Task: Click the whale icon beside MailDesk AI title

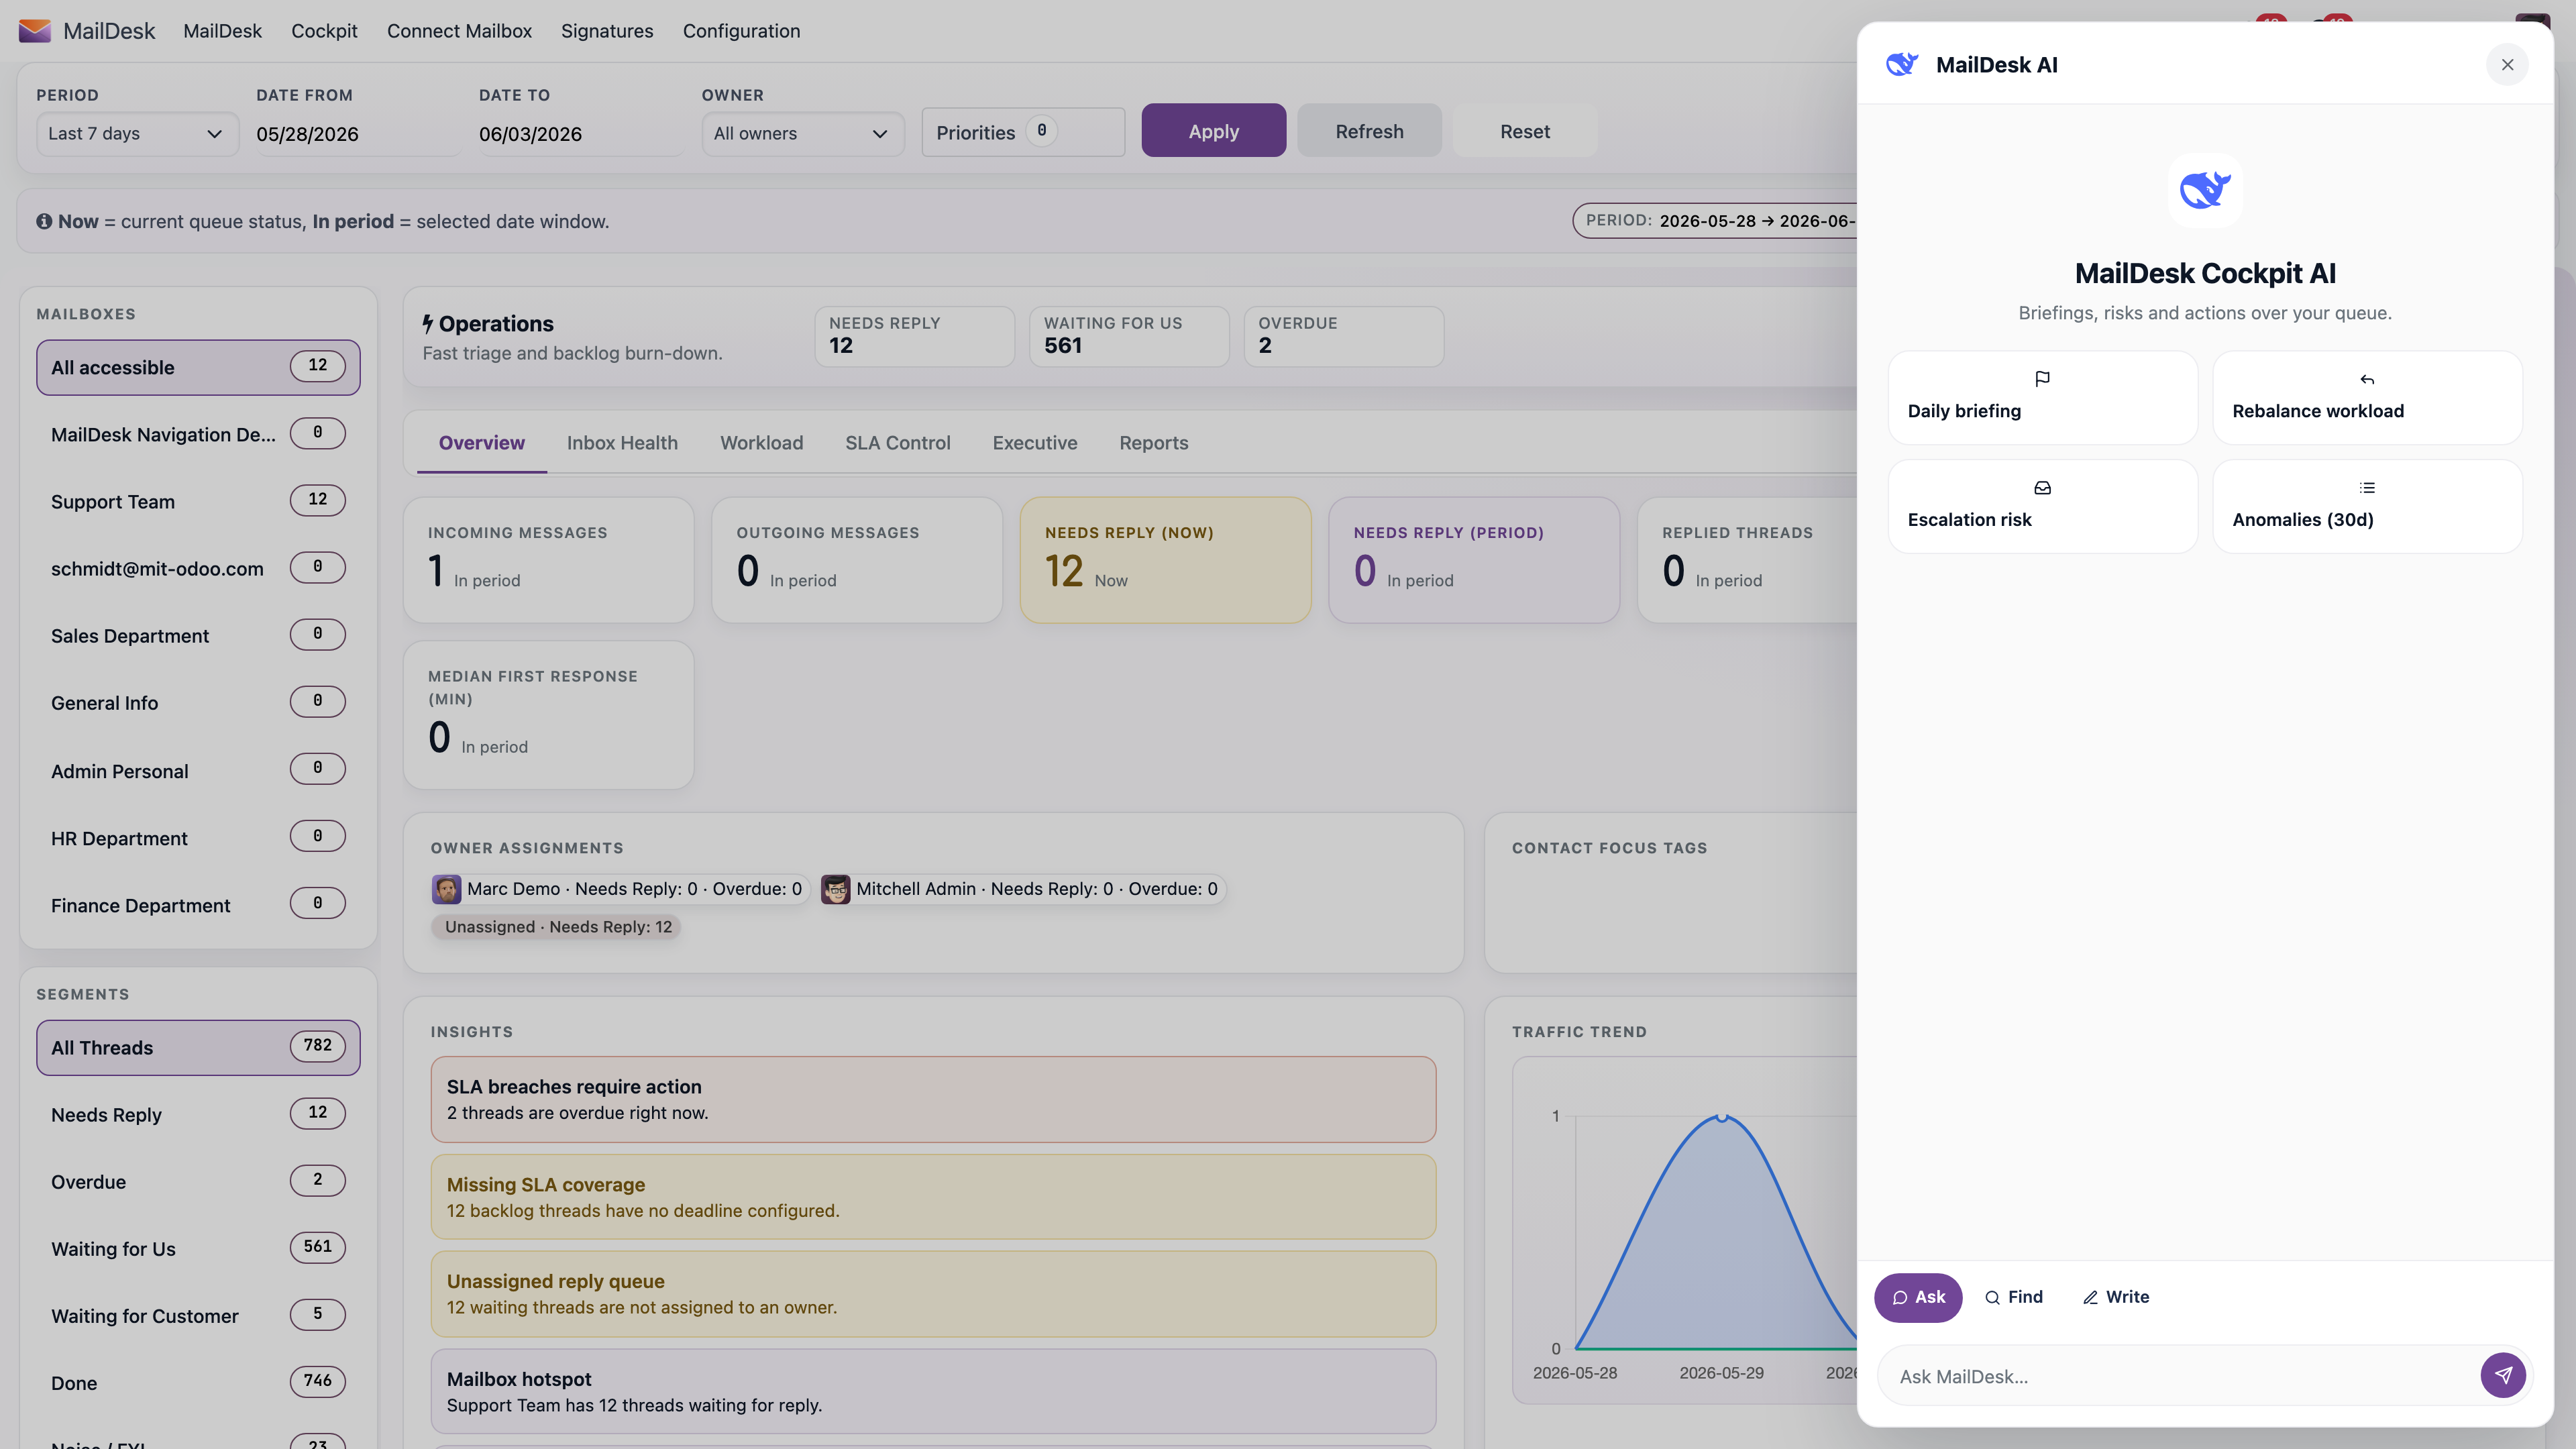Action: (1902, 64)
